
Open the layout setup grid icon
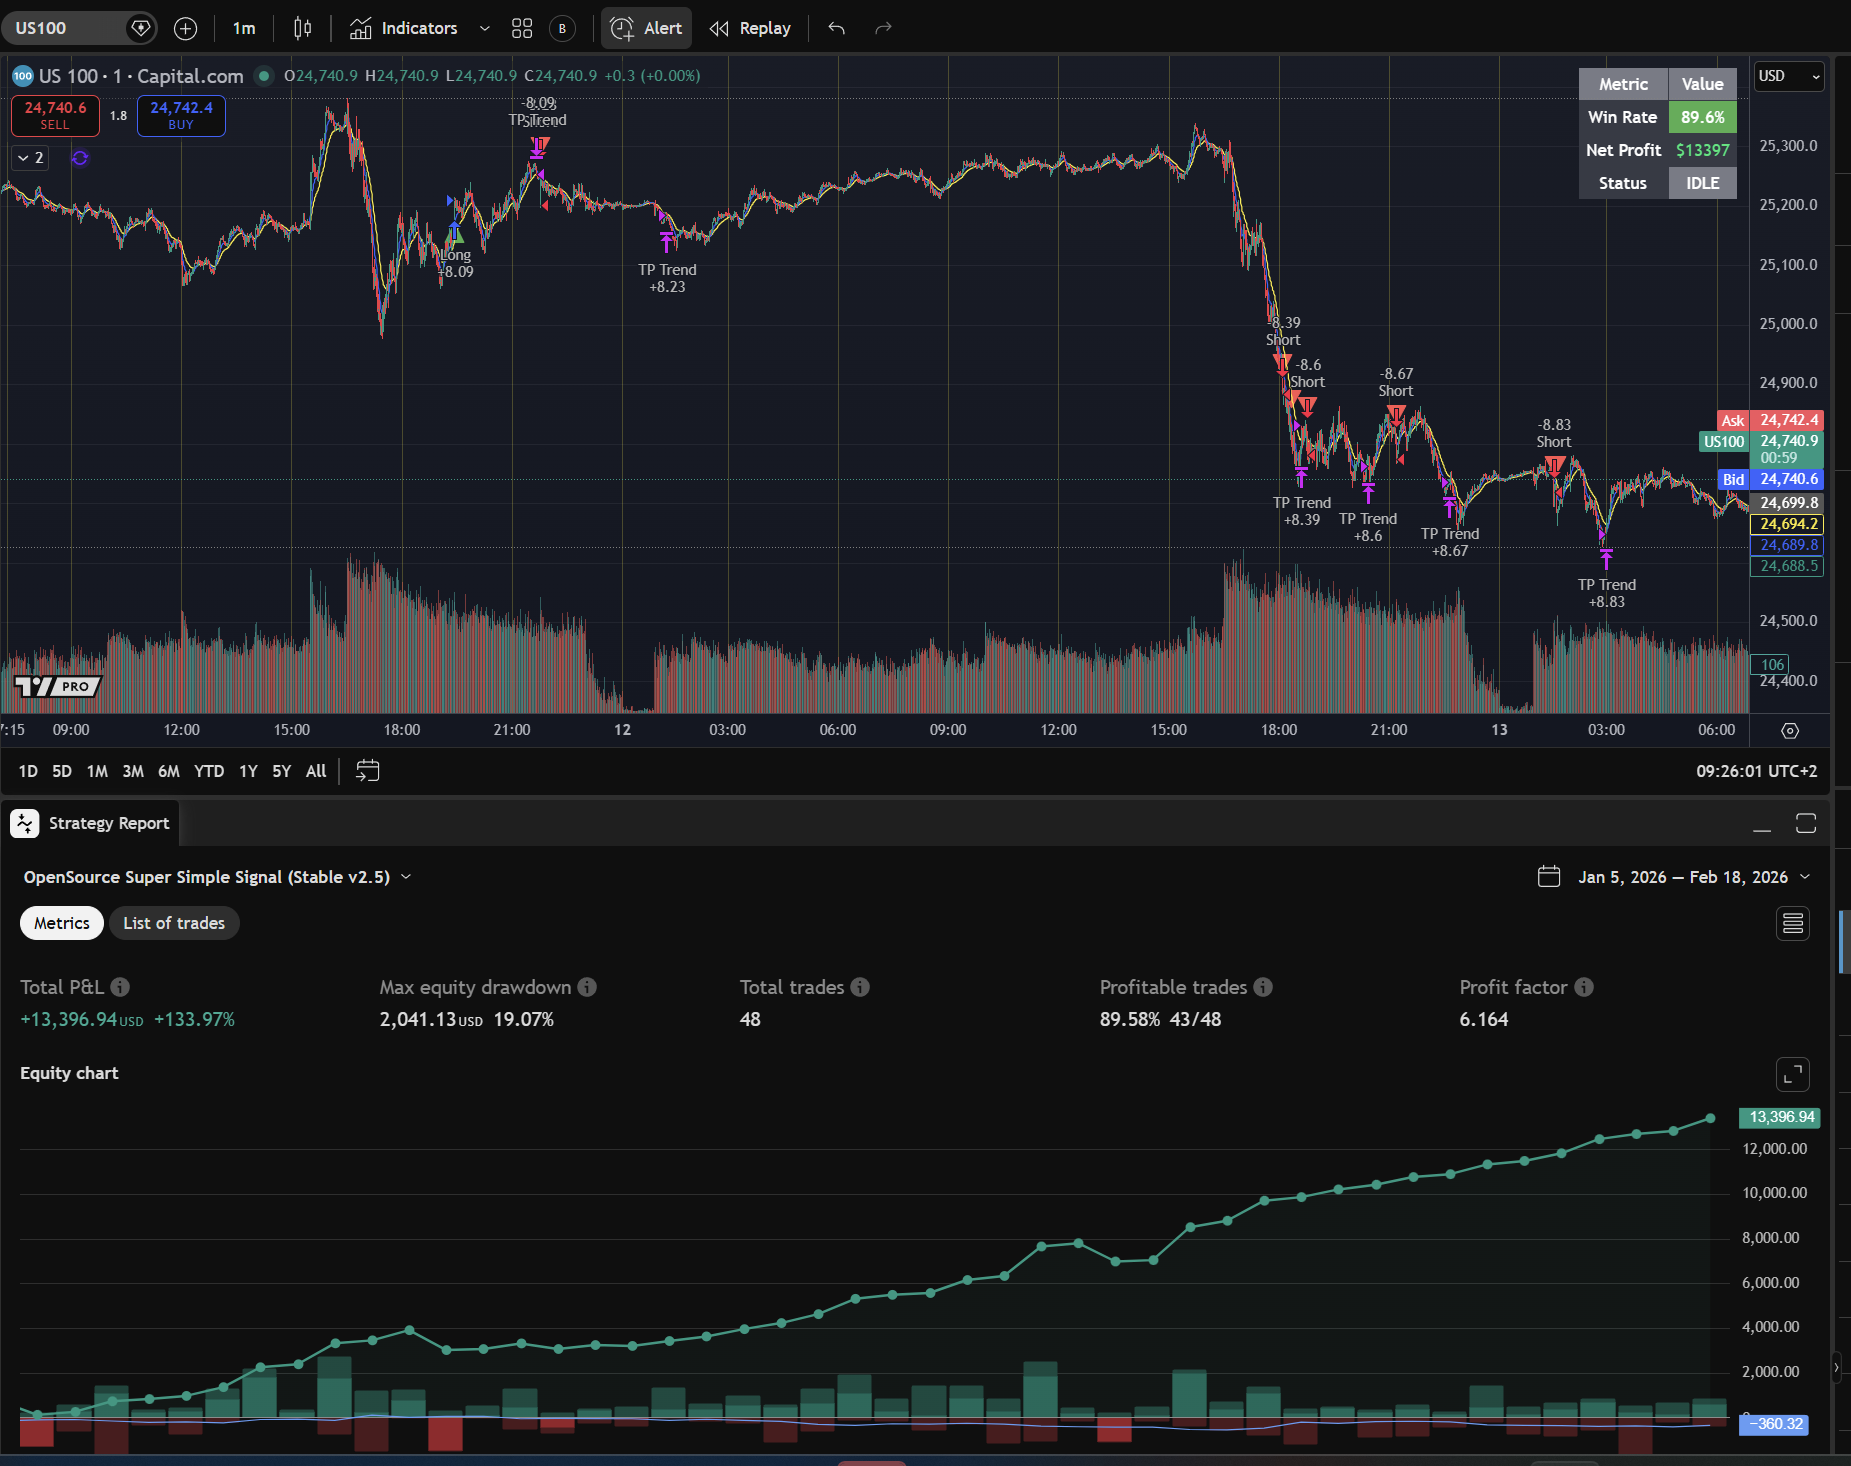(x=522, y=28)
